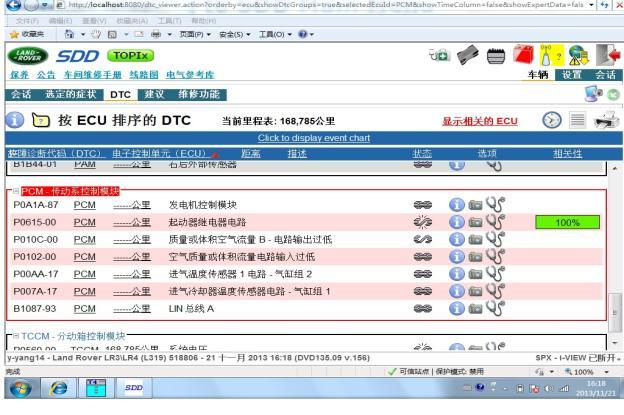
Task: Click the green 100% relevance bar
Action: 567,222
